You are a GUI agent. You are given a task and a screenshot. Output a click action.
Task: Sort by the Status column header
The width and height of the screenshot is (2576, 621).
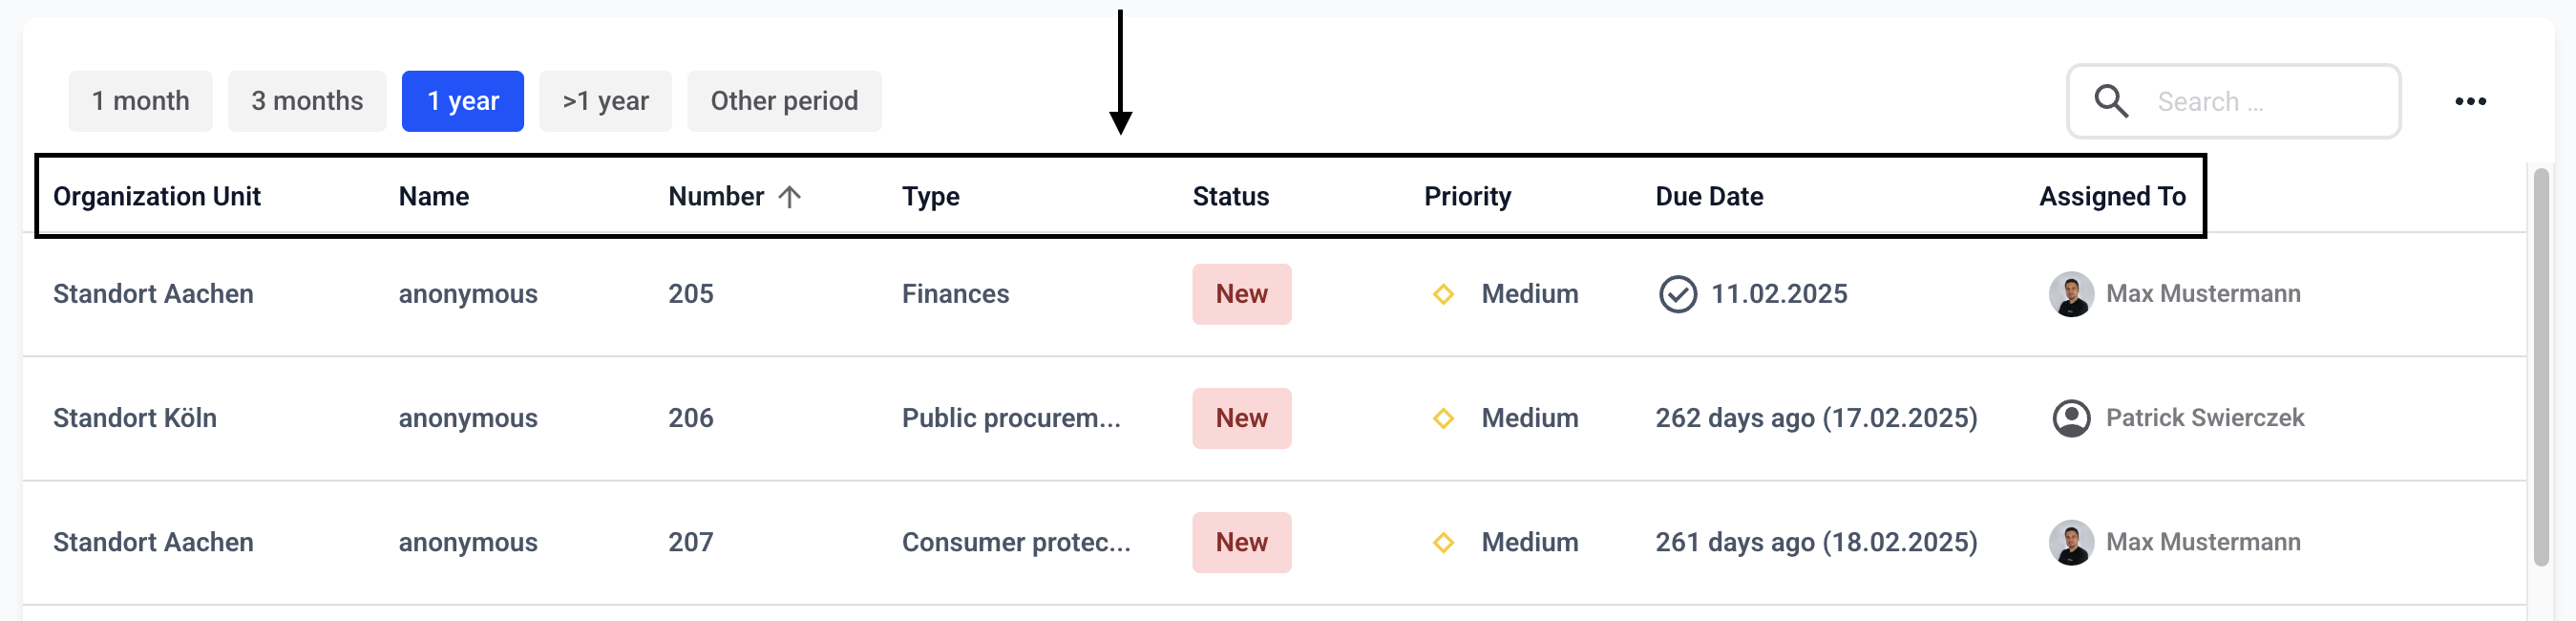tap(1230, 197)
